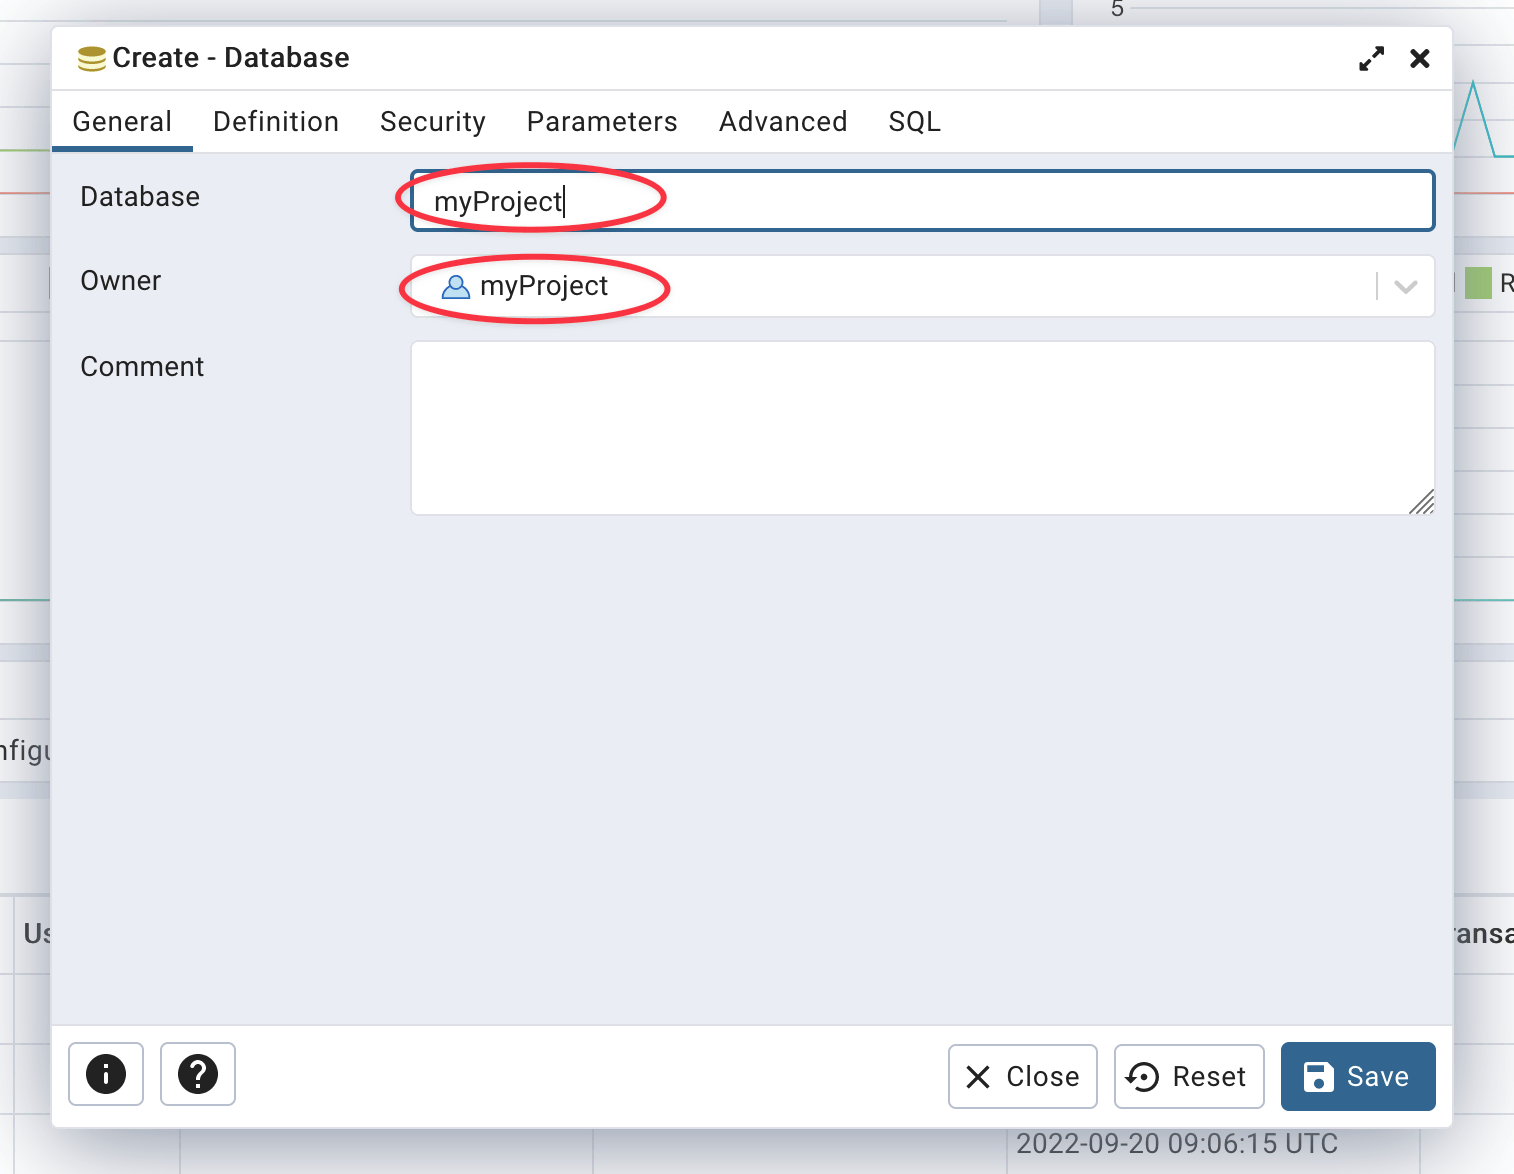This screenshot has height=1174, width=1514.
Task: Click the floppy disk icon on Save button
Action: click(1320, 1077)
